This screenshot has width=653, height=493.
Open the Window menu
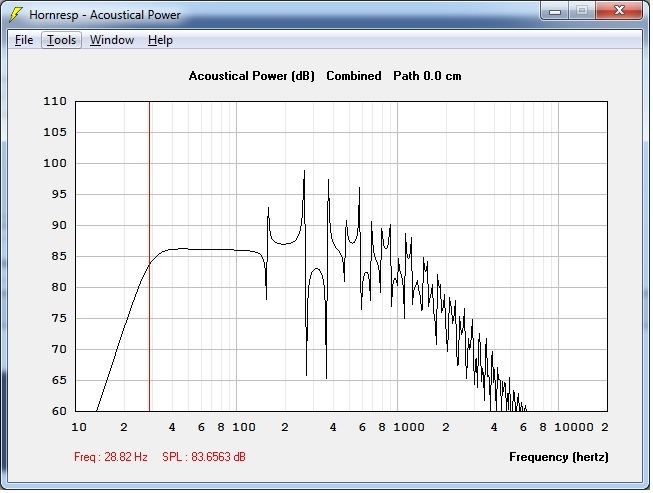click(x=112, y=40)
